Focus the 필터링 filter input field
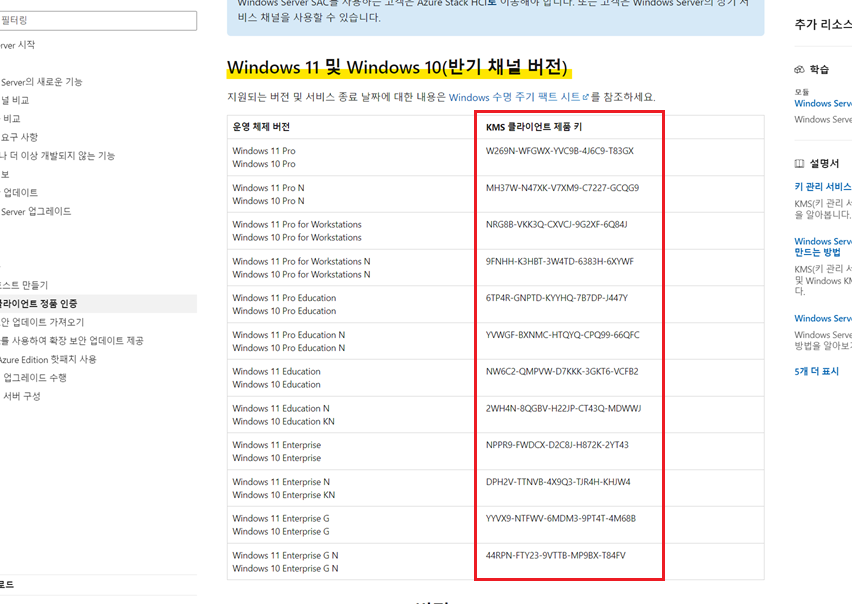Screen dimensions: 852x604 [x=98, y=21]
